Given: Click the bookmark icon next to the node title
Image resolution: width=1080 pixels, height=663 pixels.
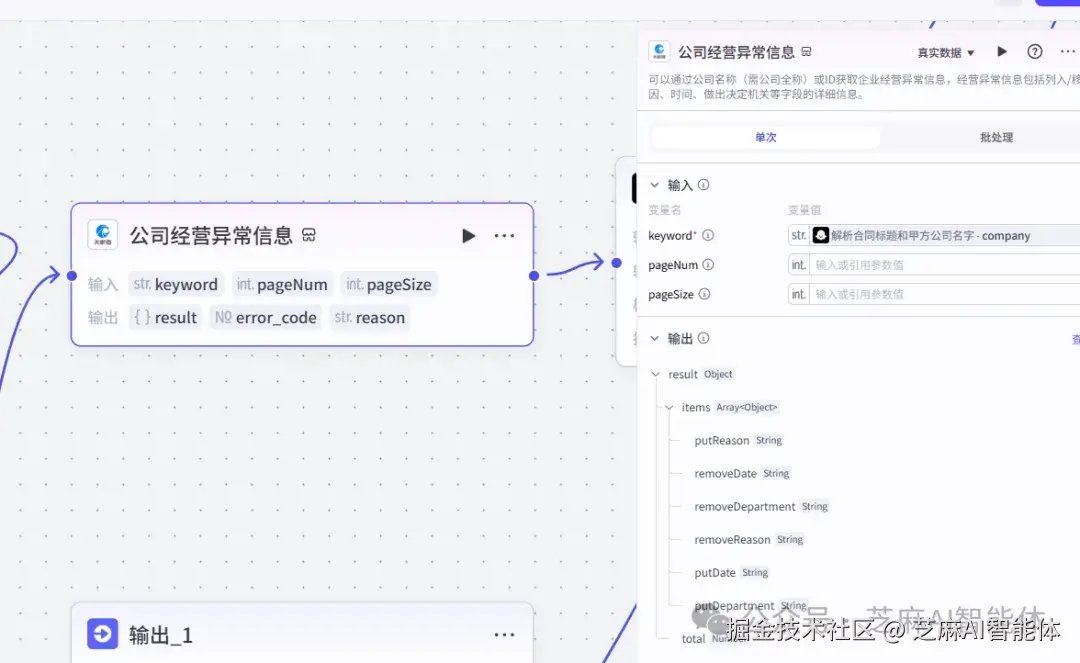Looking at the screenshot, I should [308, 236].
